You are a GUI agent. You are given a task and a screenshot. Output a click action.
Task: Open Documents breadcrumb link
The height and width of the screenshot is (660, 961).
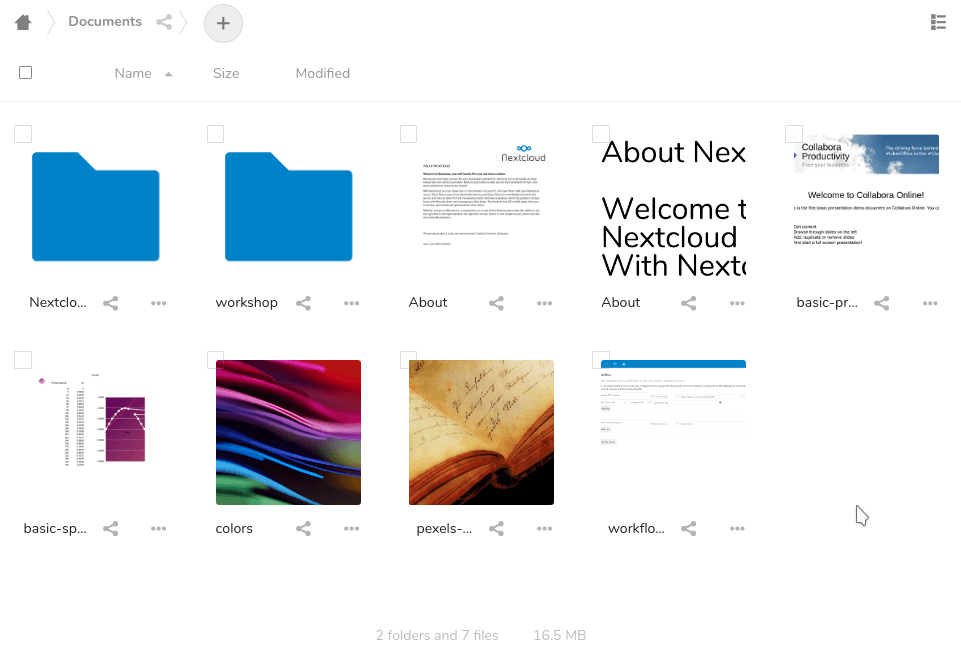coord(105,21)
